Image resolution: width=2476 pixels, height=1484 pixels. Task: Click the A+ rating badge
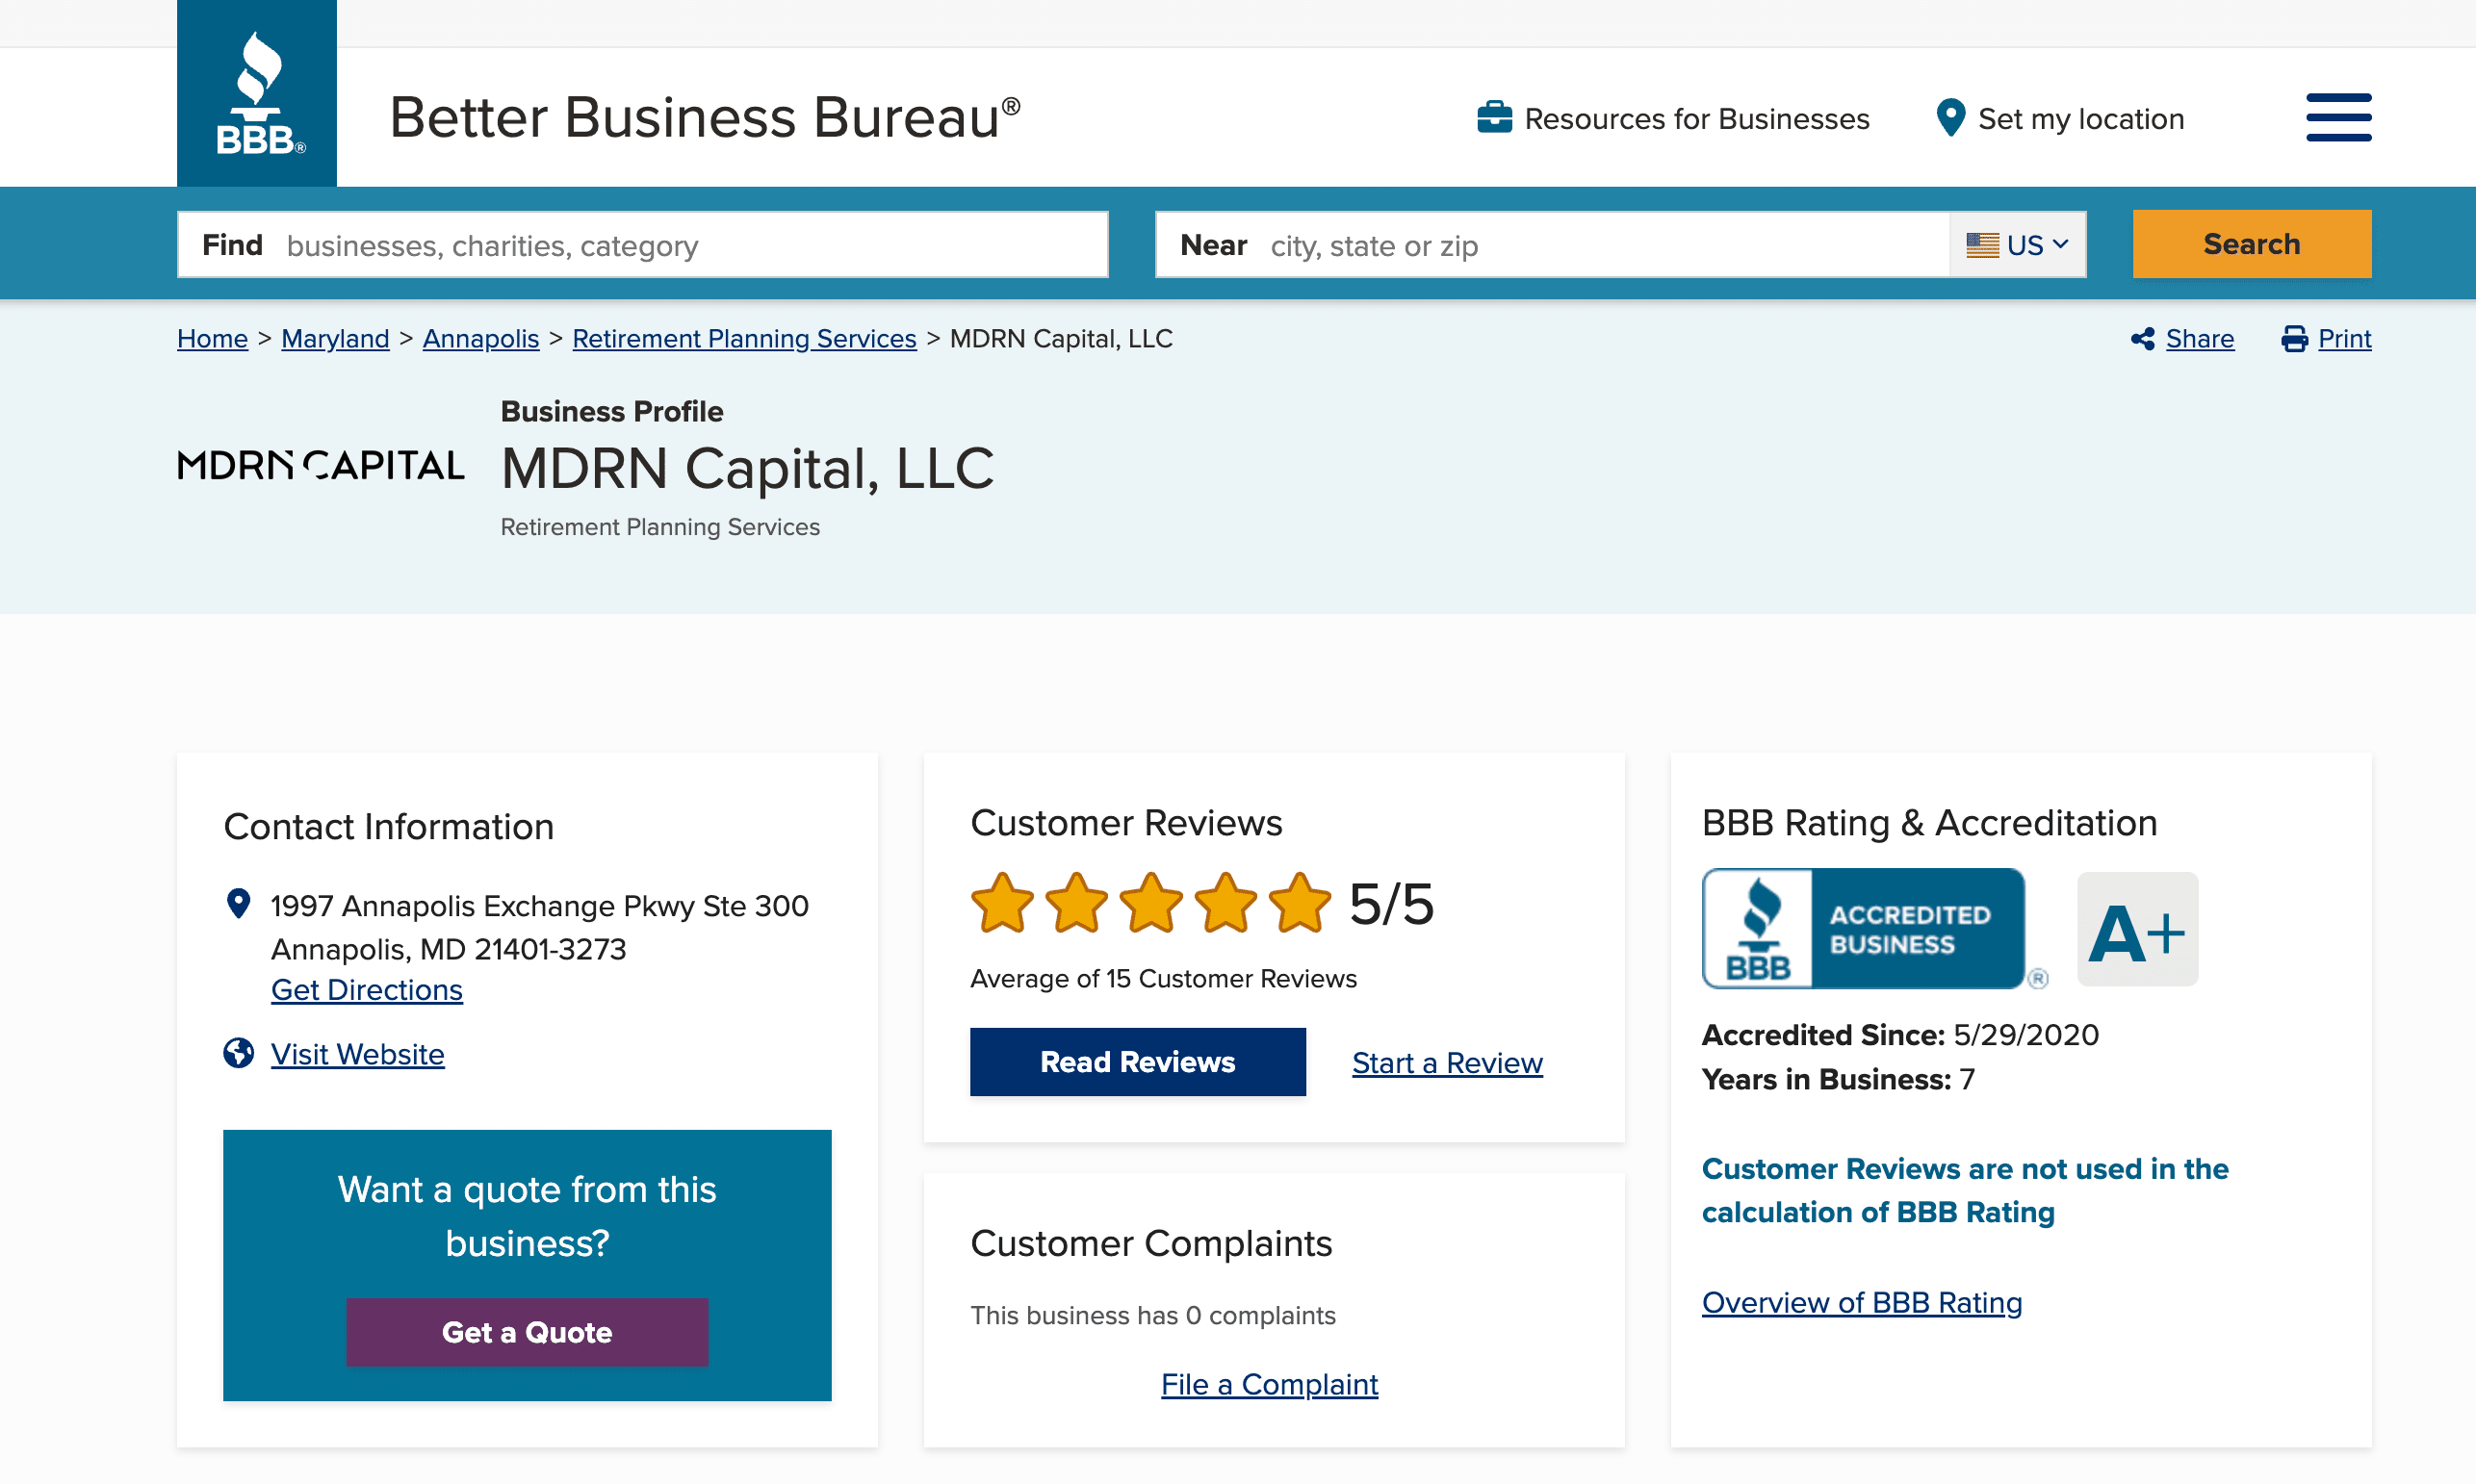pos(2136,930)
